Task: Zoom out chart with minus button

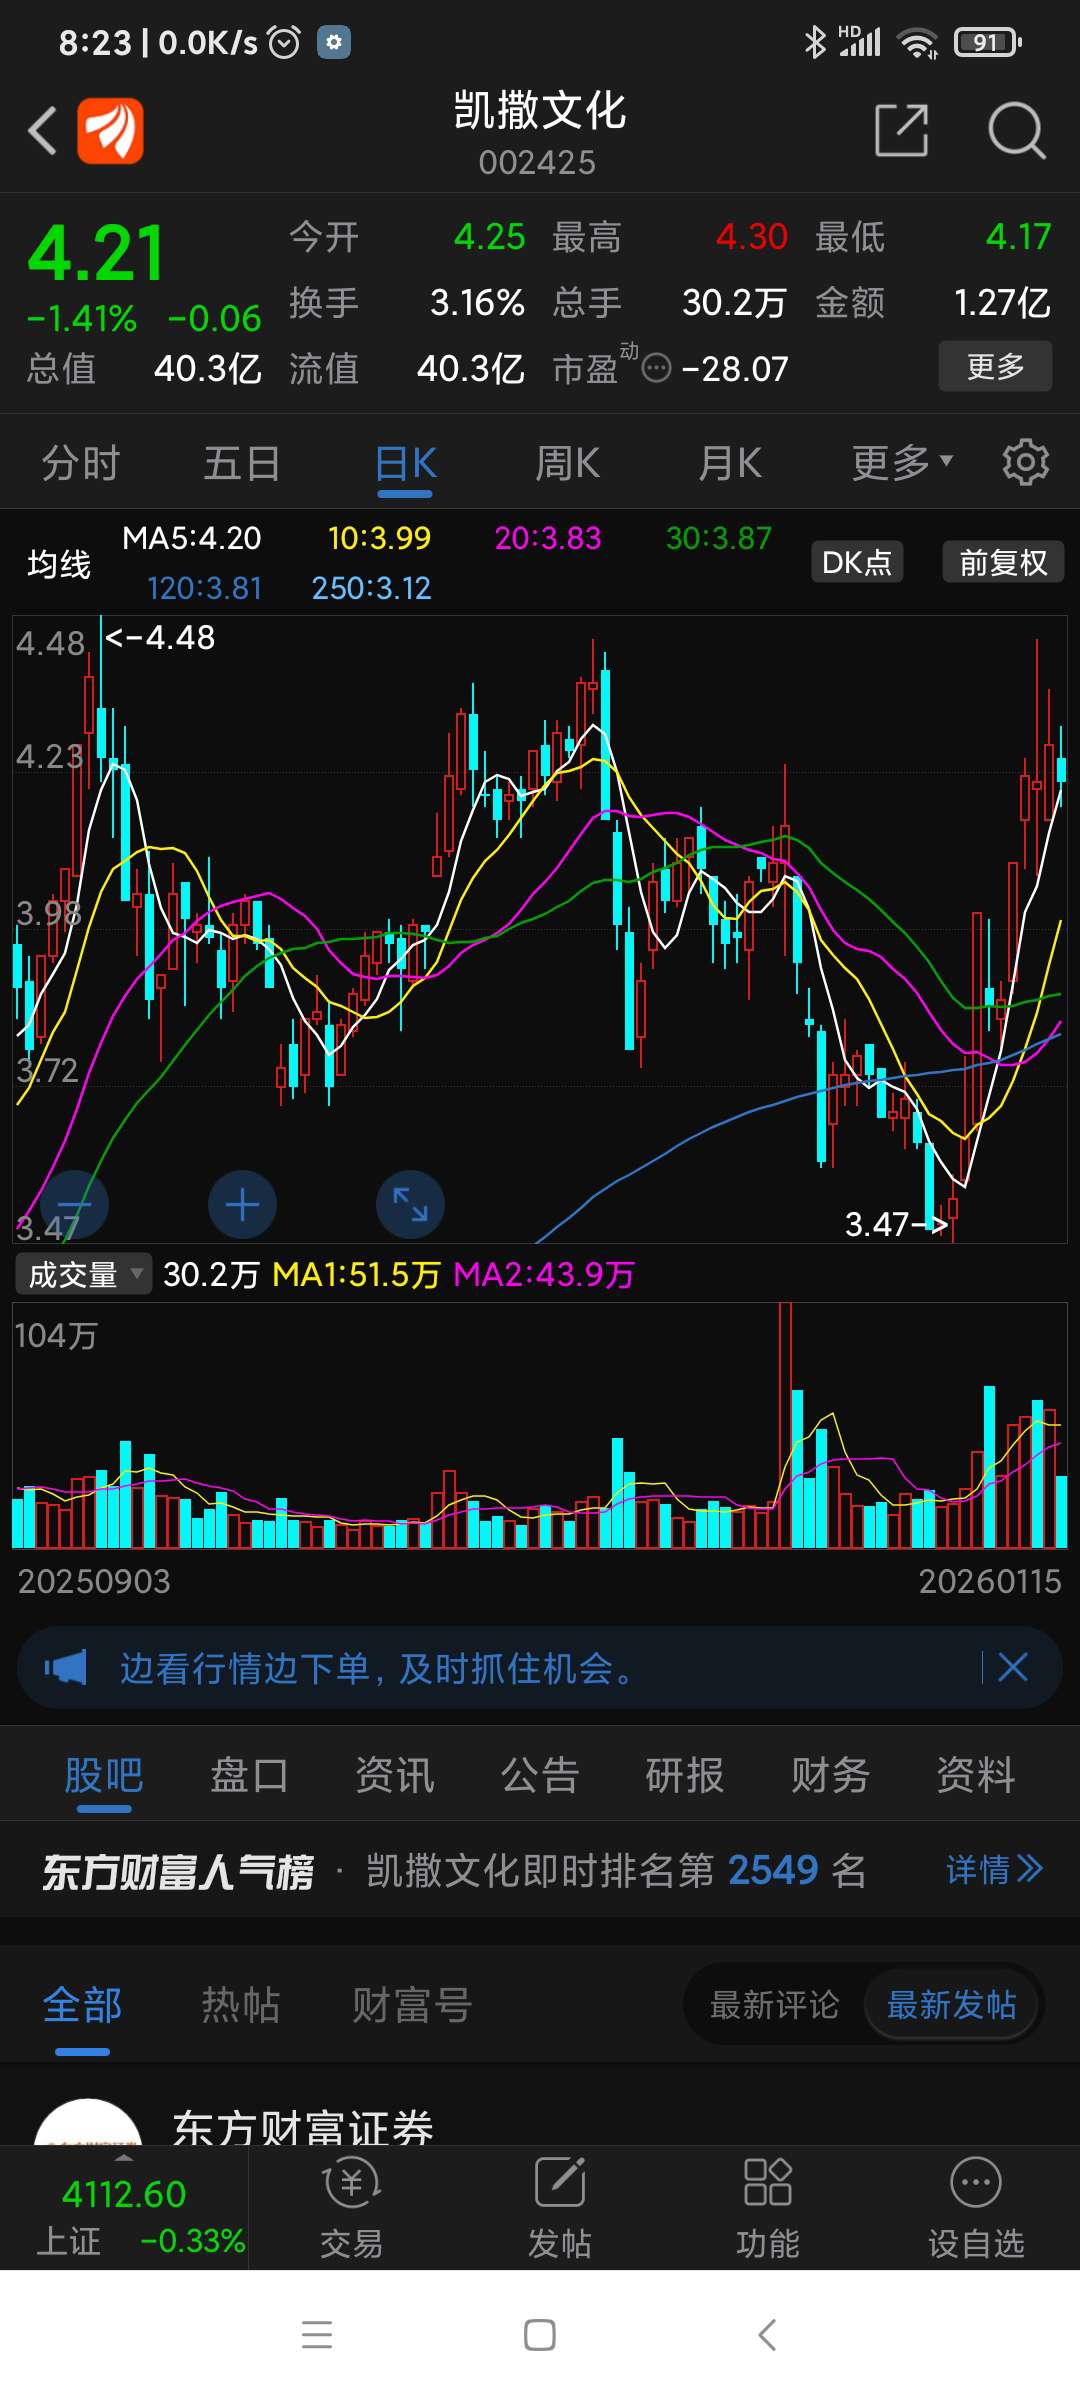Action: point(74,1205)
